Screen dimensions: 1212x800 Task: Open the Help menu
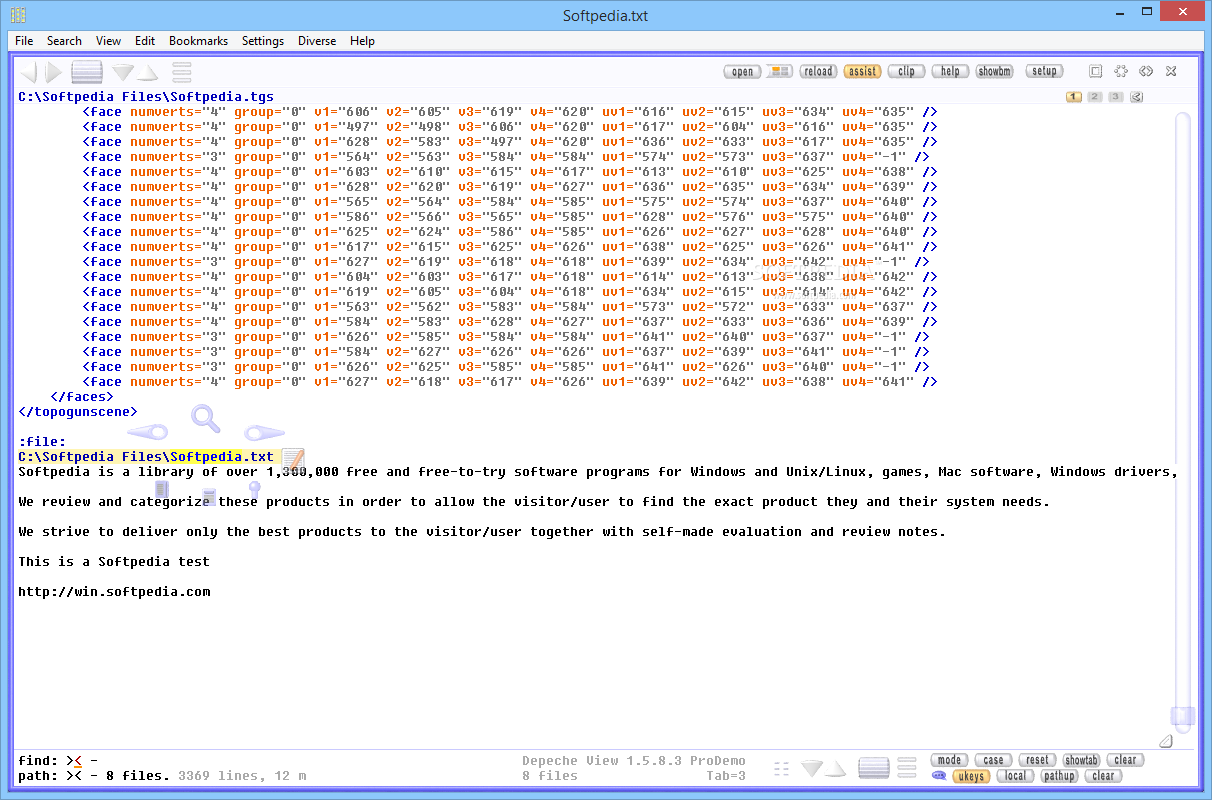click(362, 41)
